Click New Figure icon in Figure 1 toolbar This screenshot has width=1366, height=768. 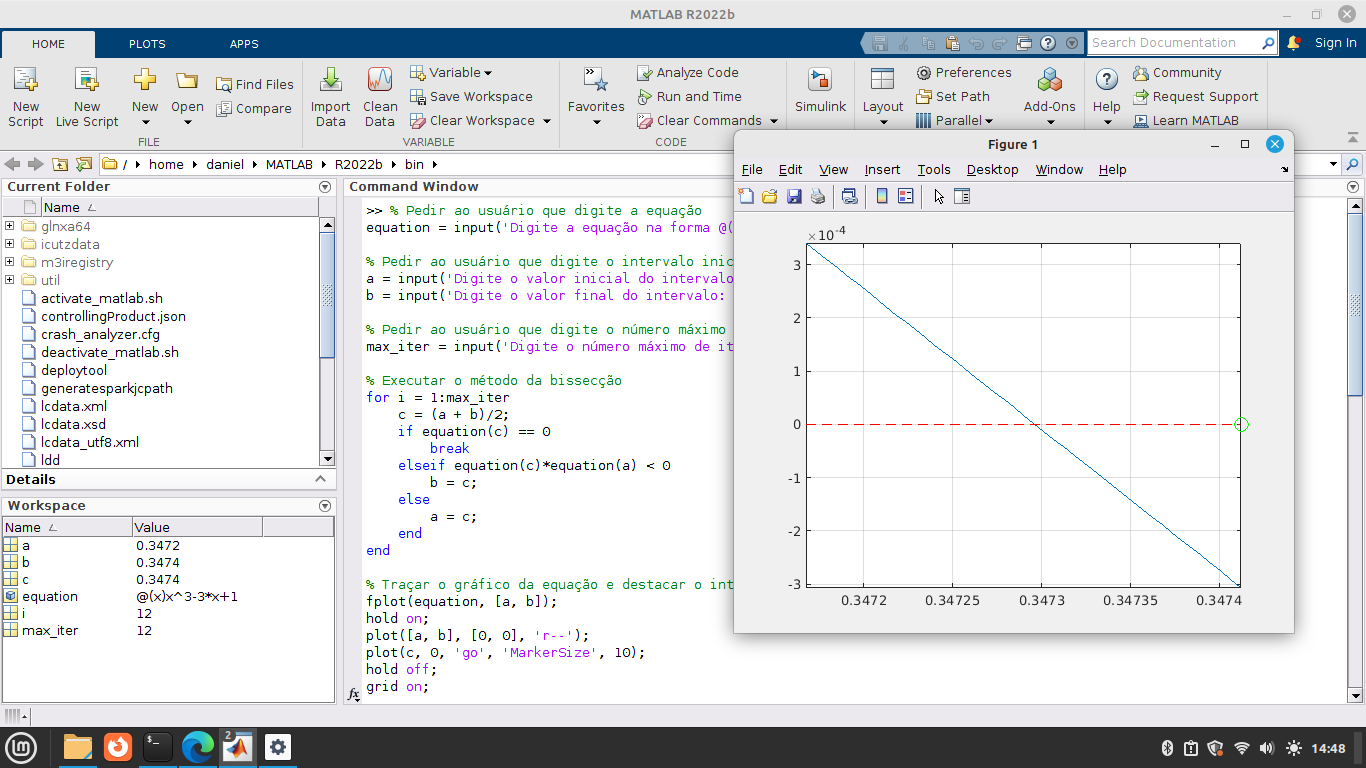pyautogui.click(x=746, y=196)
